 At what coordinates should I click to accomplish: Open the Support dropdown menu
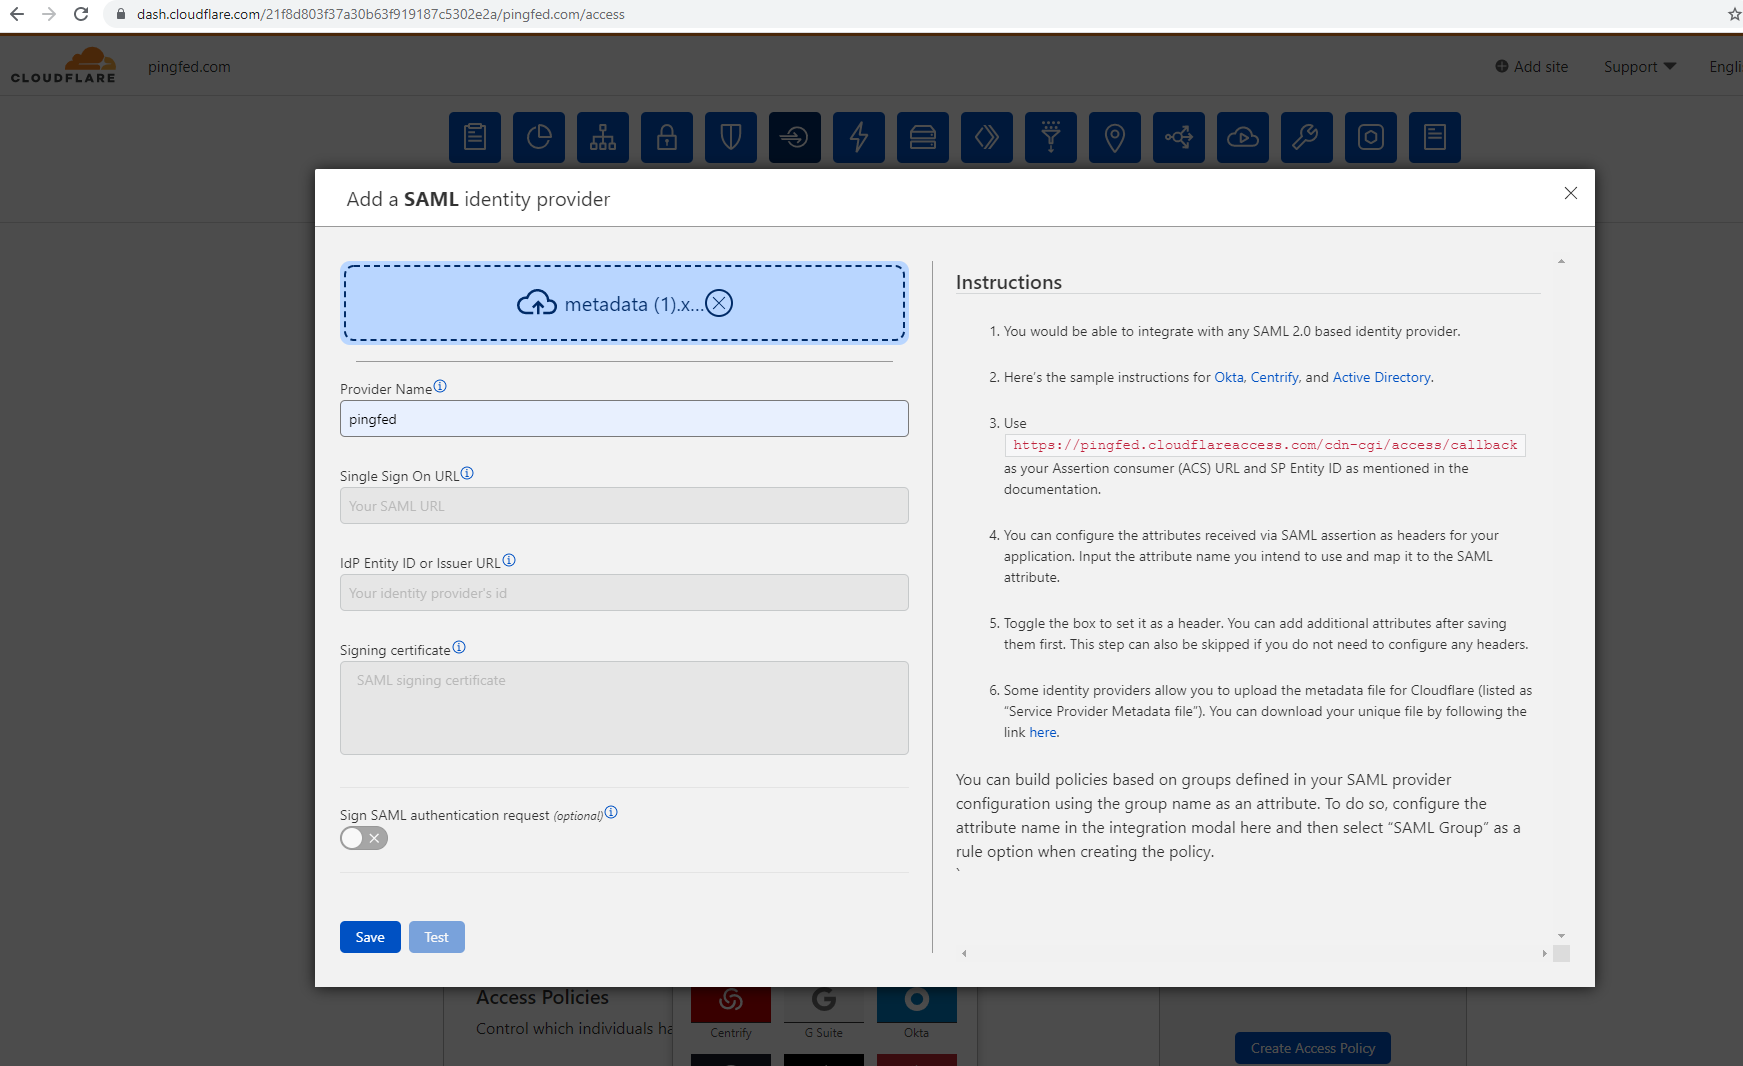pos(1640,67)
